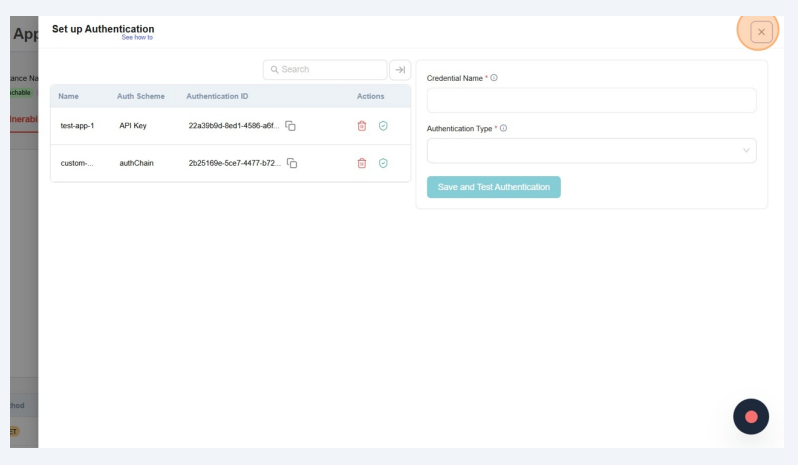Viewport: 798px width, 465px height.
Task: Copy the custom authChain authentication ID
Action: [x=292, y=163]
